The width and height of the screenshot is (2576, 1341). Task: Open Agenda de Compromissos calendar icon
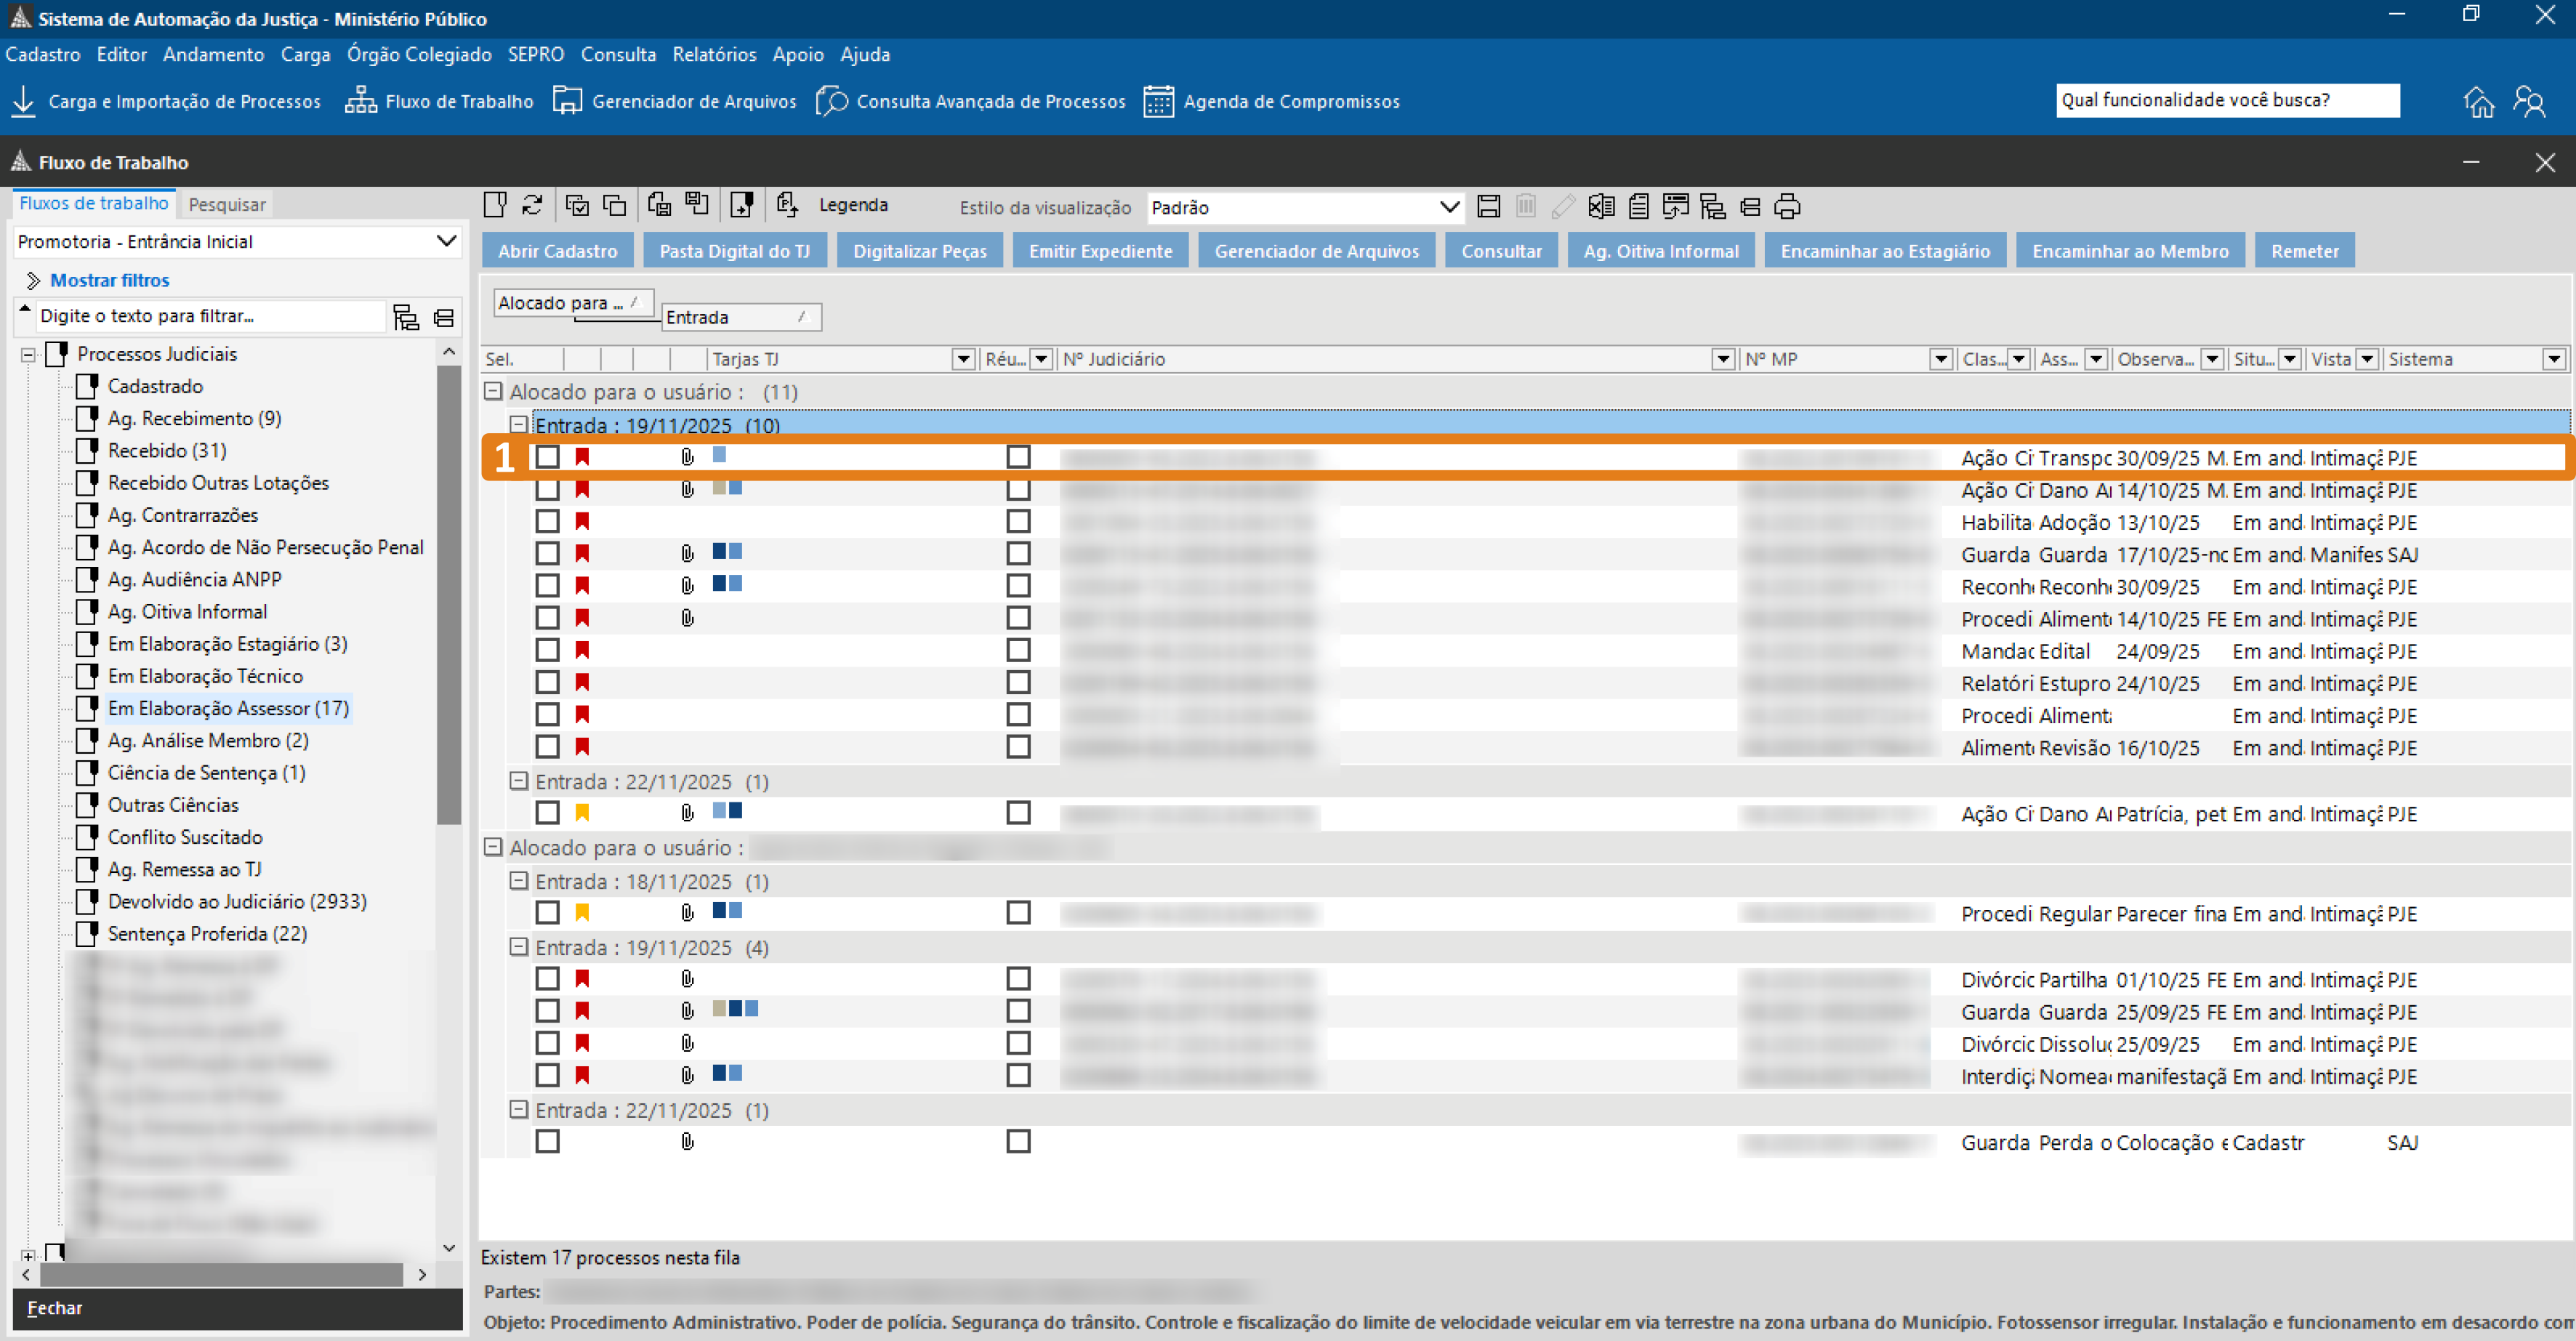pos(1158,101)
